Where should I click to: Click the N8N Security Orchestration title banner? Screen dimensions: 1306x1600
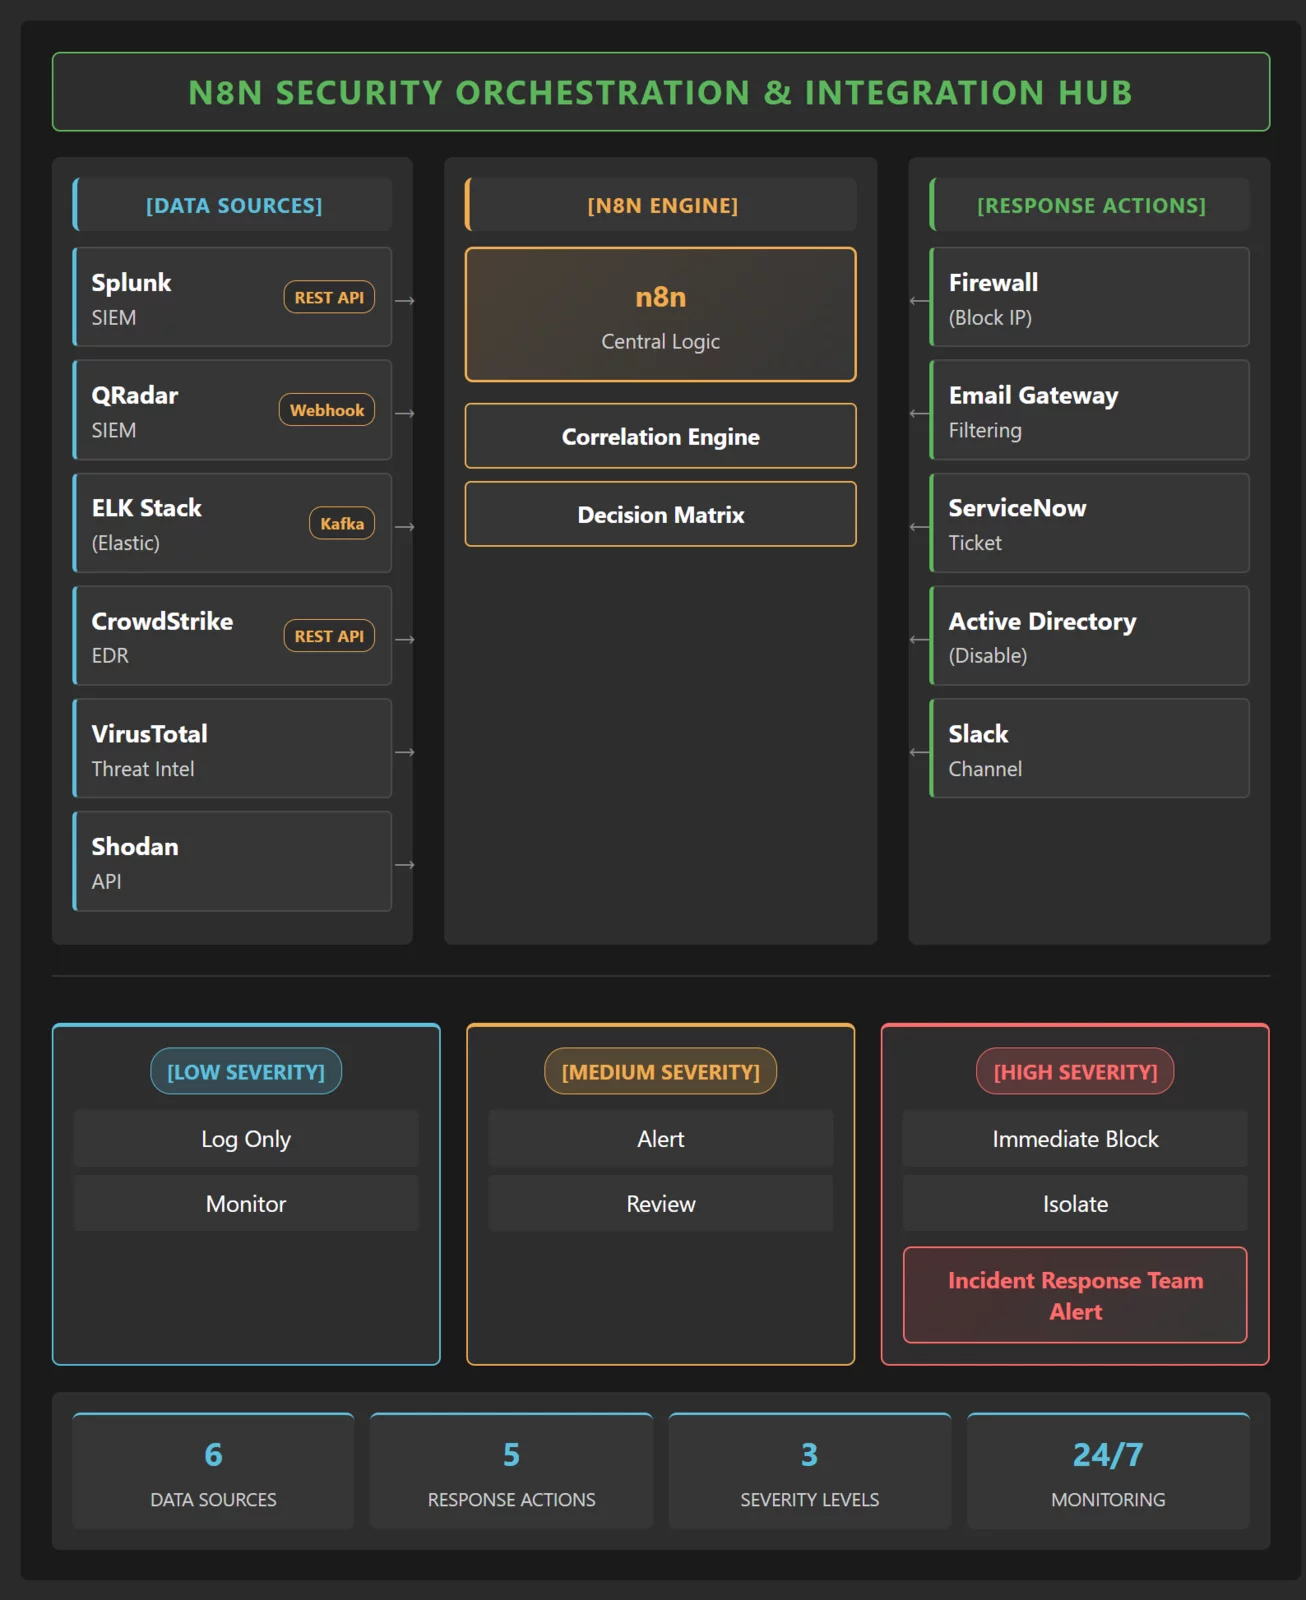(x=661, y=92)
